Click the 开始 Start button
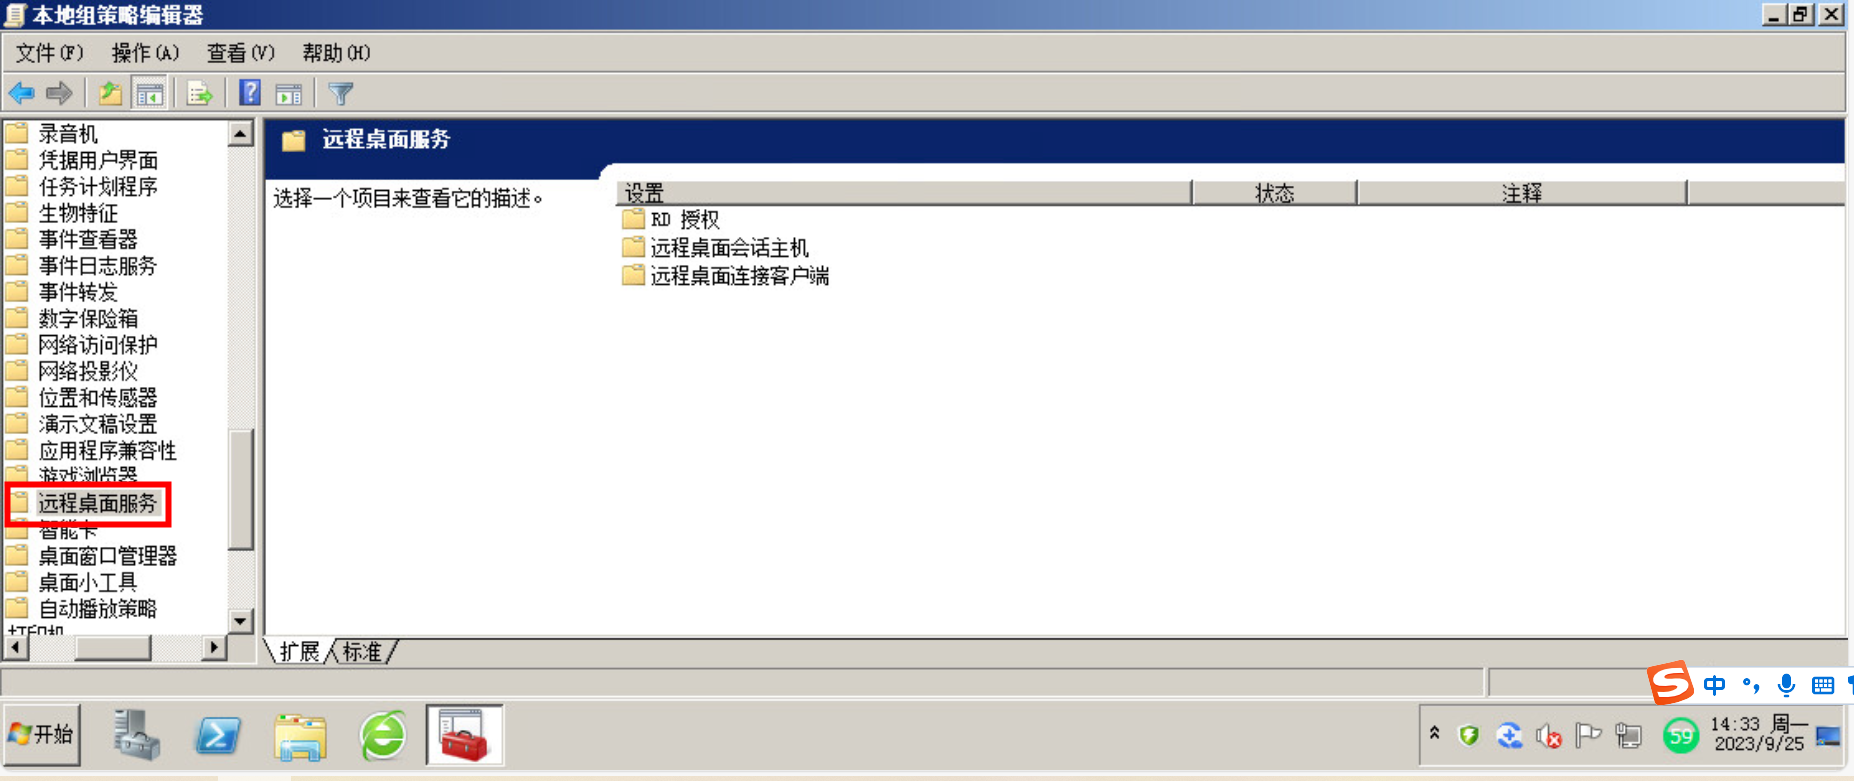The width and height of the screenshot is (1854, 781). tap(42, 735)
